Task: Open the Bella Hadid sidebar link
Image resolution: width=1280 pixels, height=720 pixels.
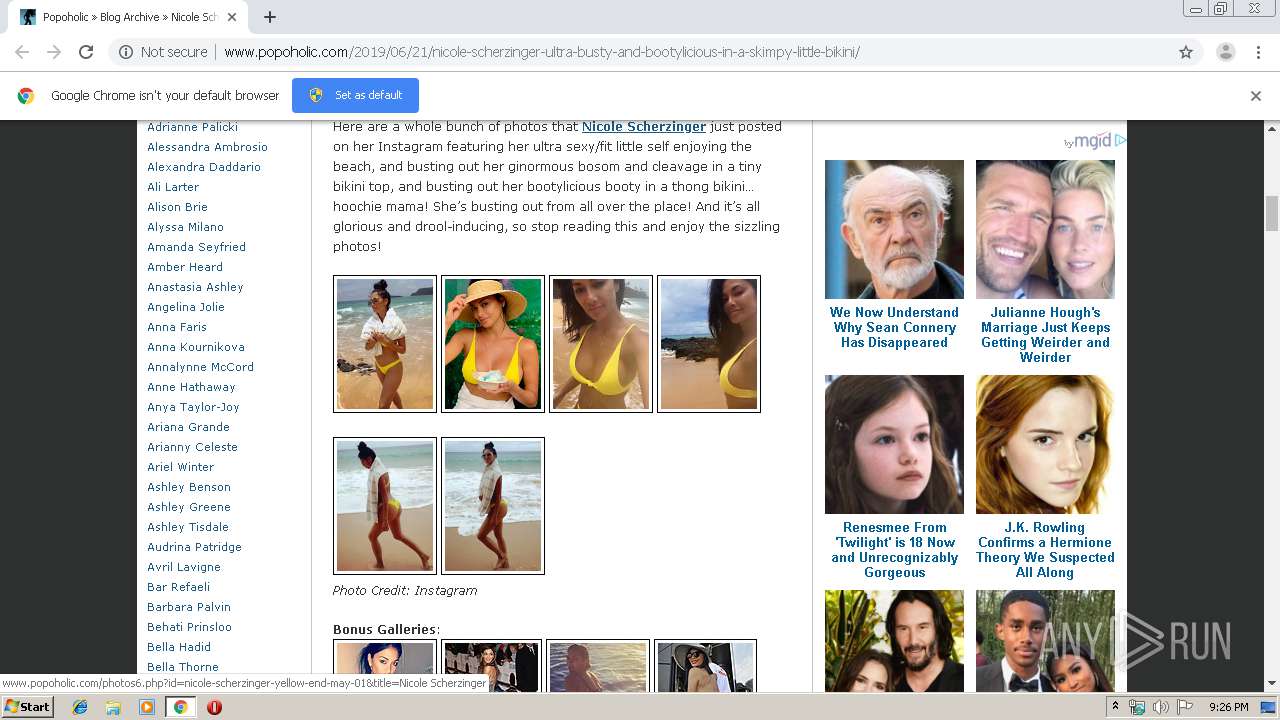Action: [x=179, y=647]
